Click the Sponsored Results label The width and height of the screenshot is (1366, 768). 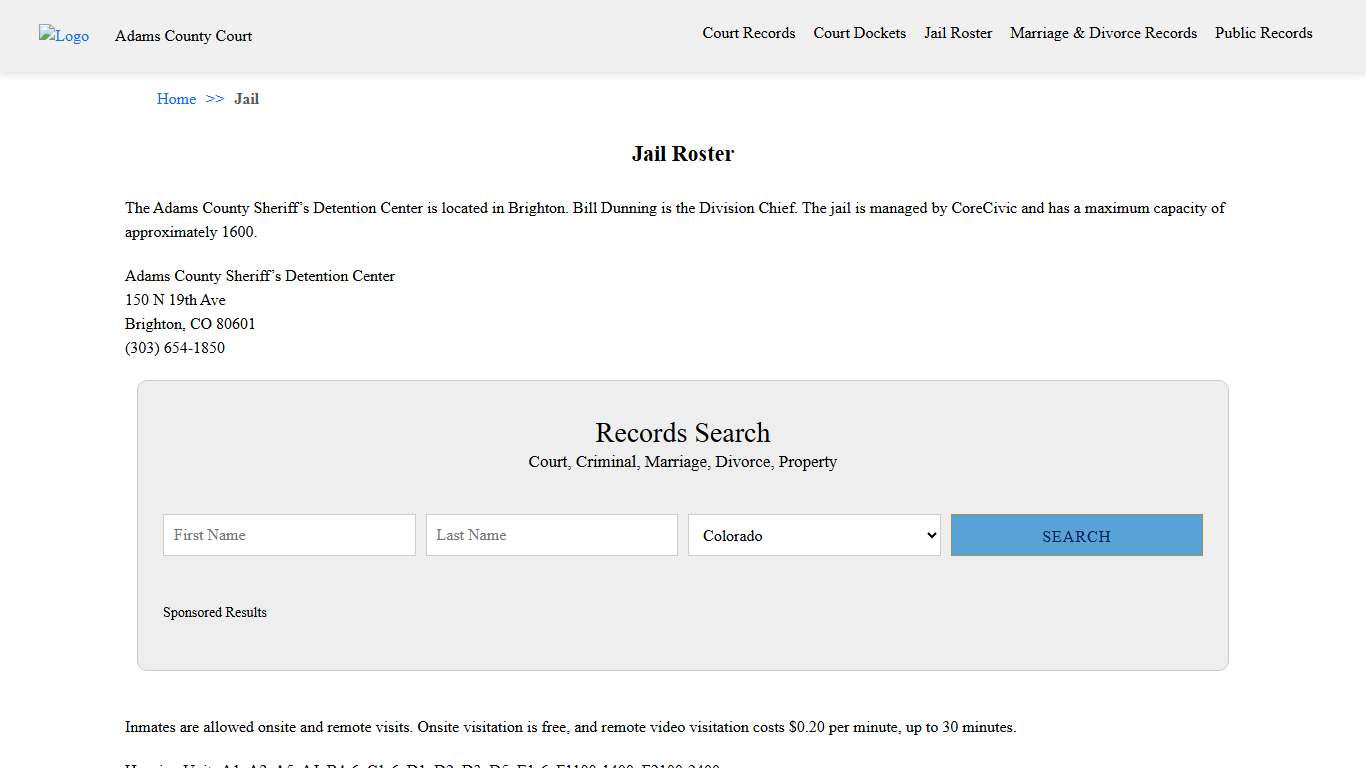coord(215,612)
